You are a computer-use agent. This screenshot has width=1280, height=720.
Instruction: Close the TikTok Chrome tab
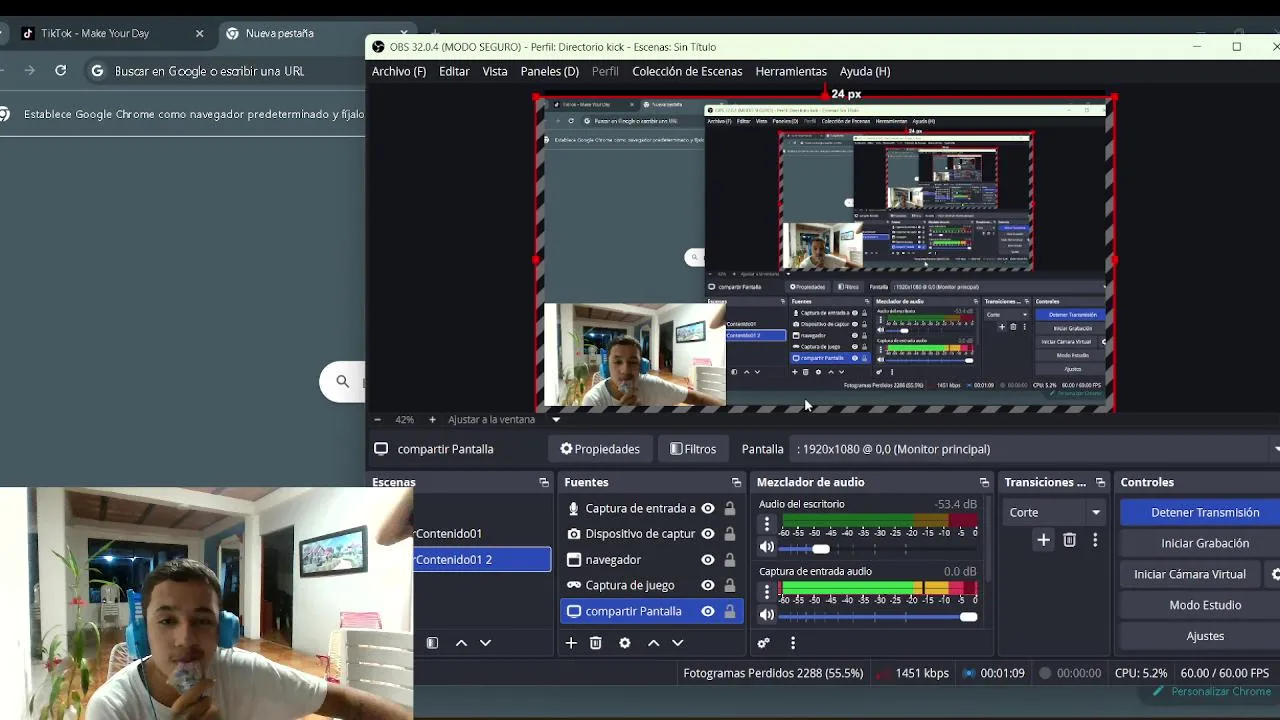click(x=199, y=33)
